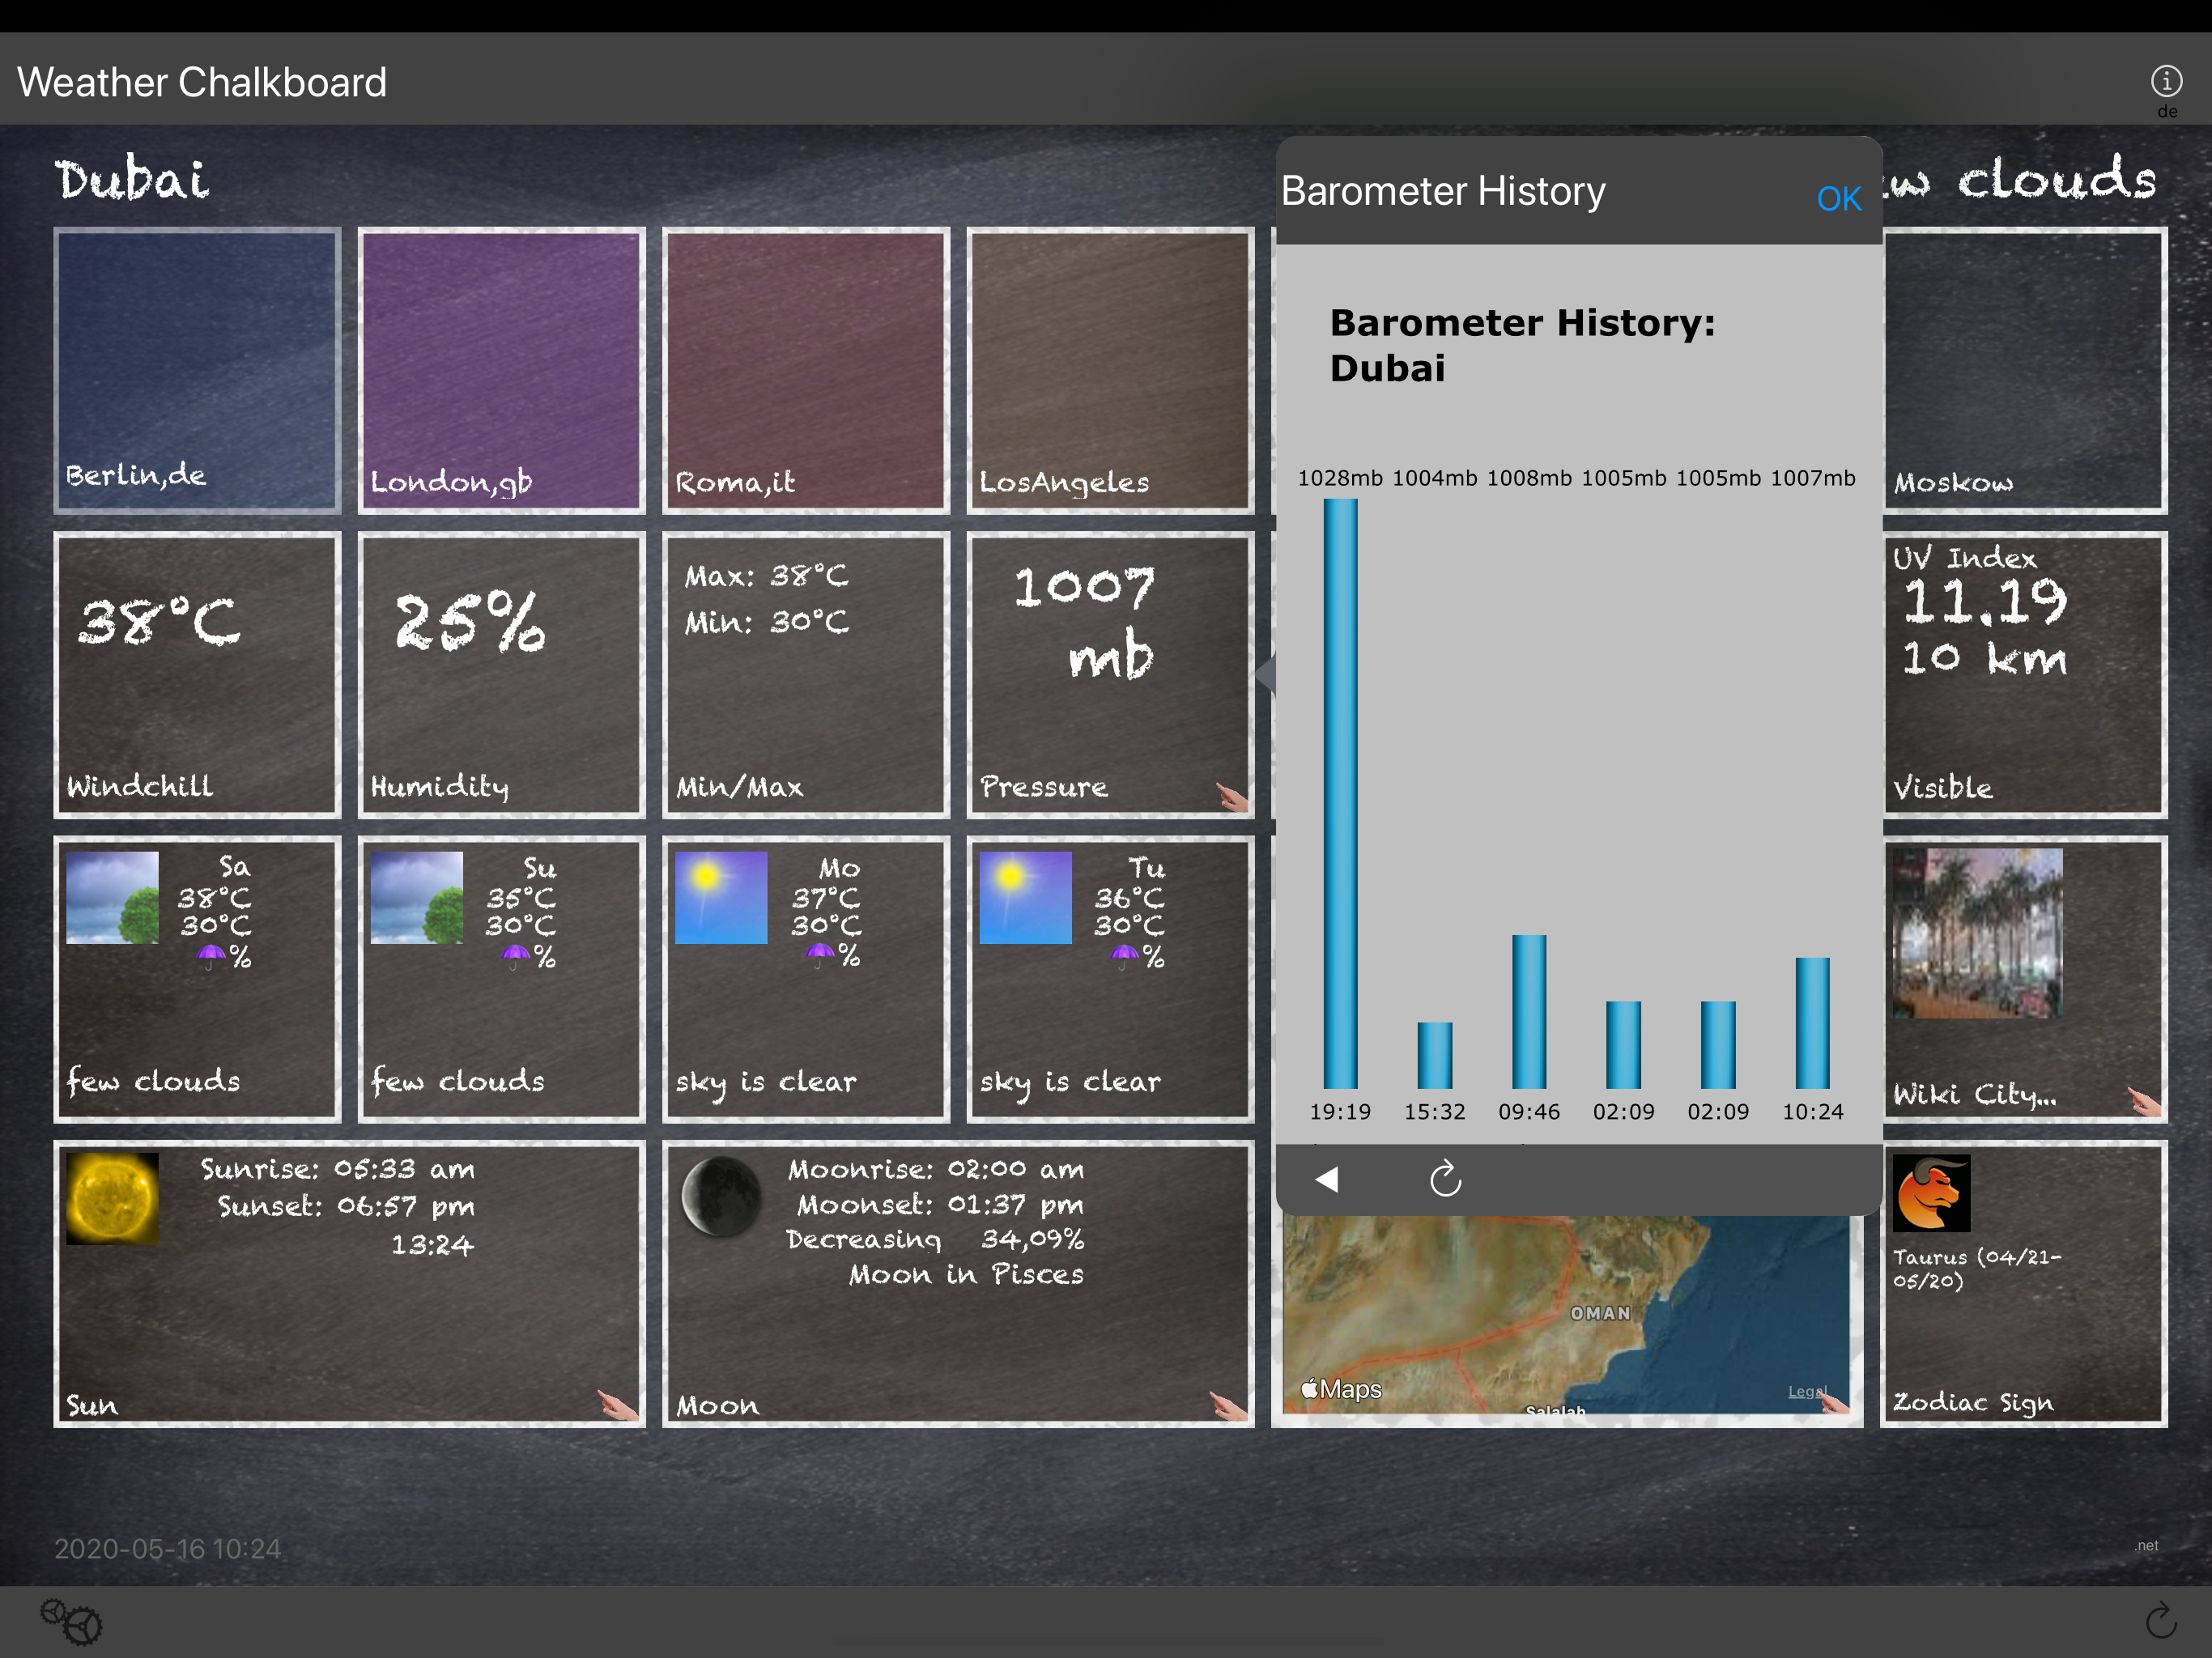Click the moon phase image
2212x1658 pixels.
pos(721,1196)
